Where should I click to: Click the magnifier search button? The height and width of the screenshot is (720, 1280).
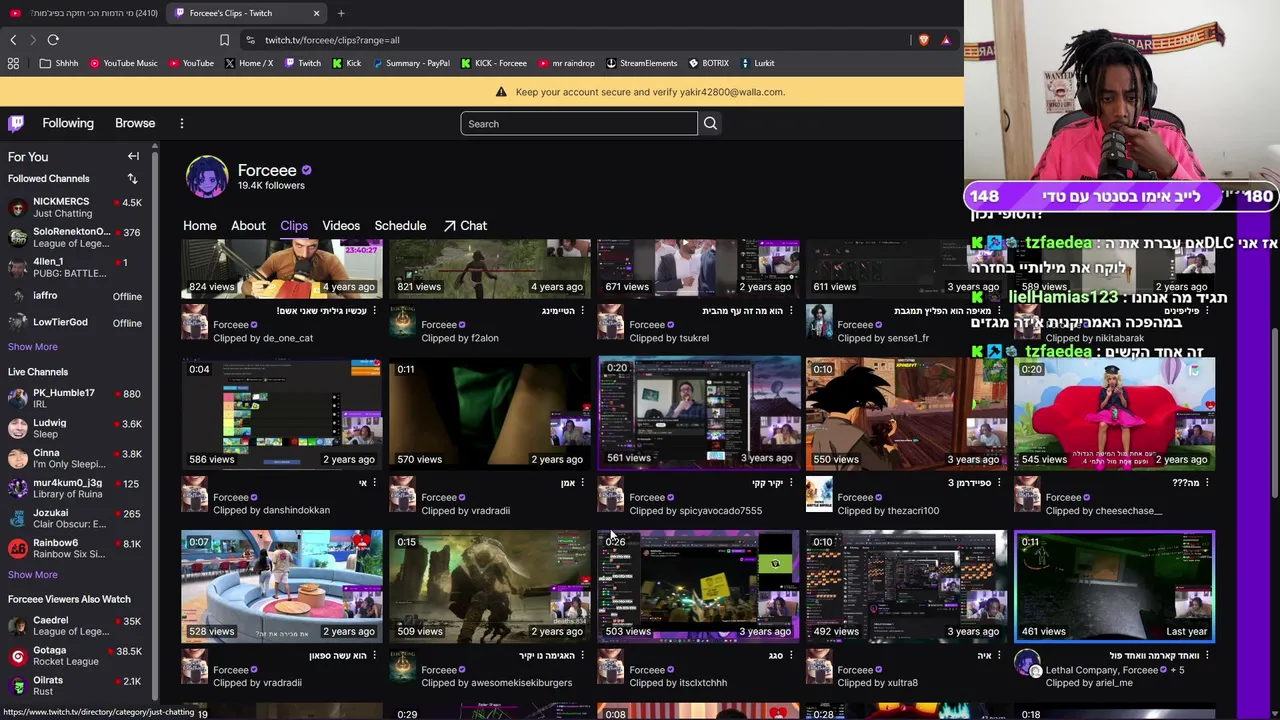(x=710, y=123)
